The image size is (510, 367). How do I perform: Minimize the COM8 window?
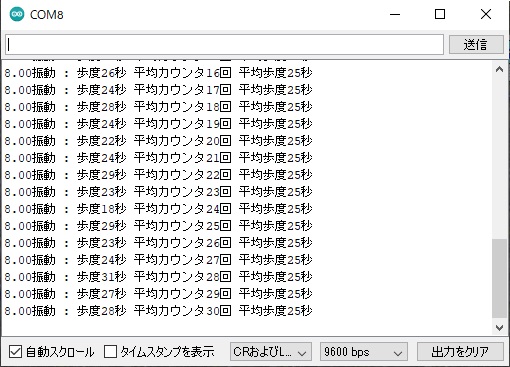click(395, 14)
